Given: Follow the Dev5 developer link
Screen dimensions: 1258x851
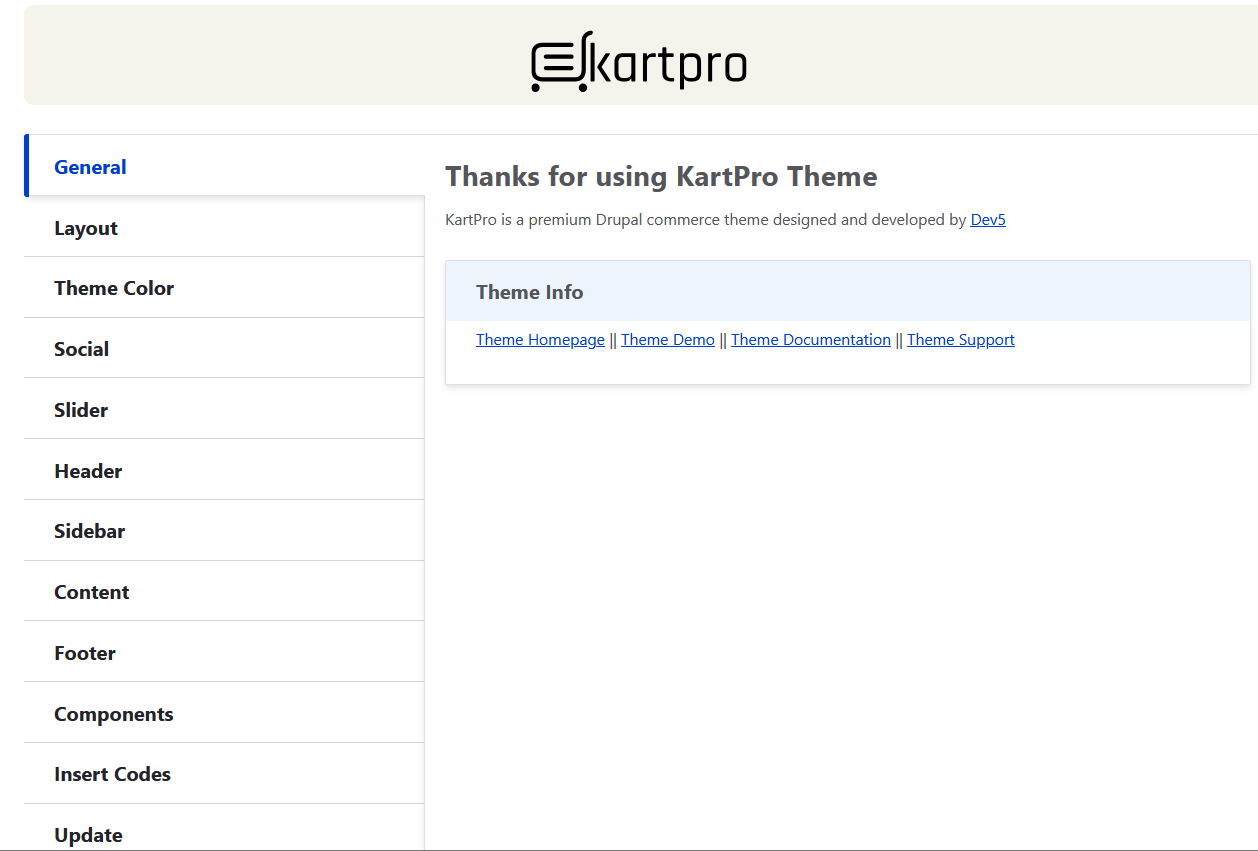Looking at the screenshot, I should tap(988, 220).
